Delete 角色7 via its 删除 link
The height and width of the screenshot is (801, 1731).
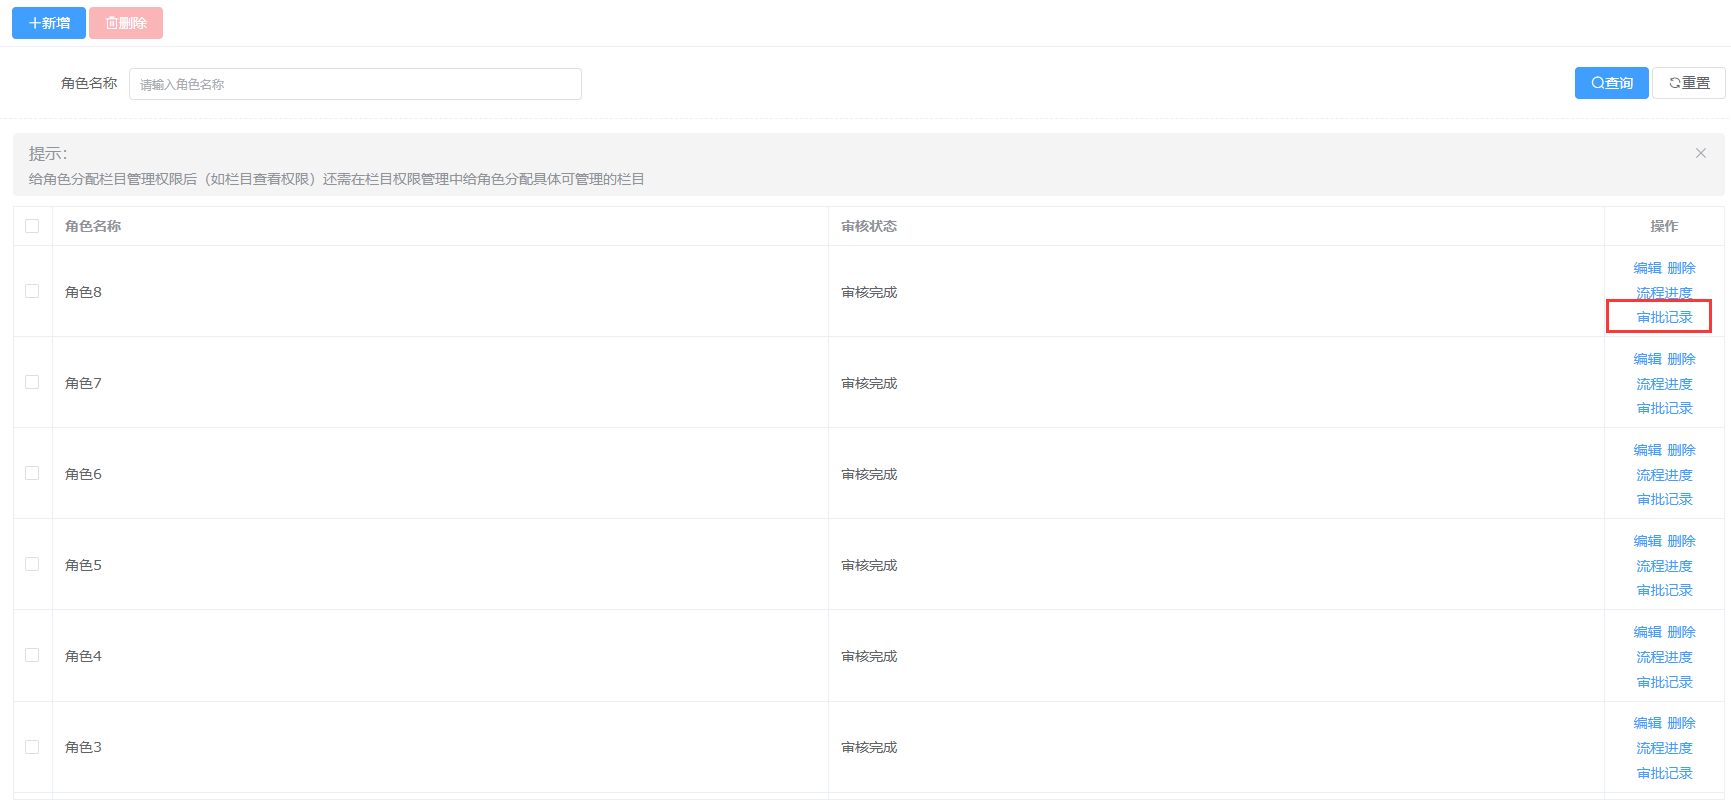tap(1681, 359)
